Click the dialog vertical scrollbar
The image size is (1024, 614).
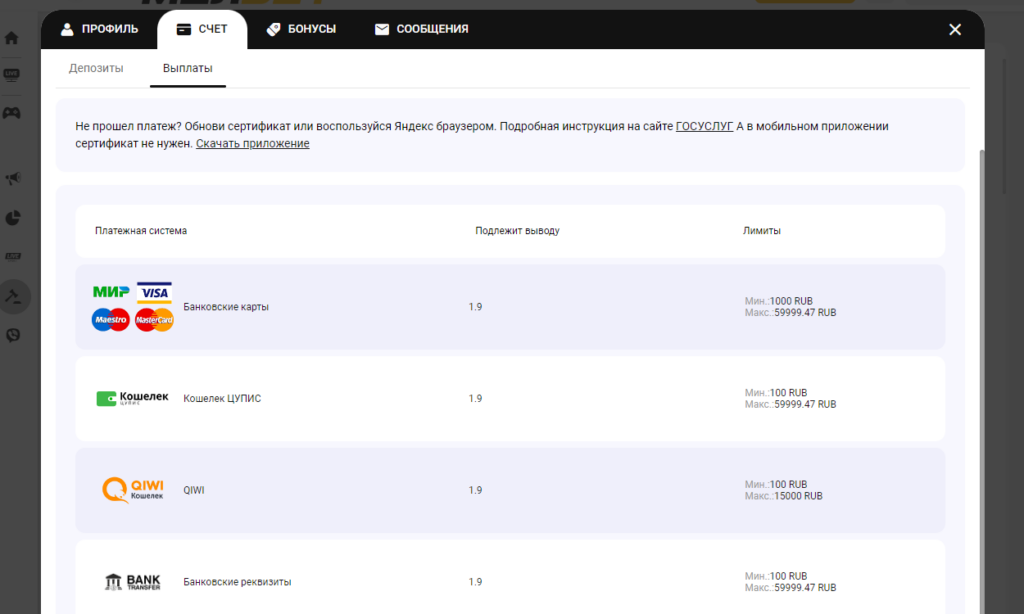[981, 382]
